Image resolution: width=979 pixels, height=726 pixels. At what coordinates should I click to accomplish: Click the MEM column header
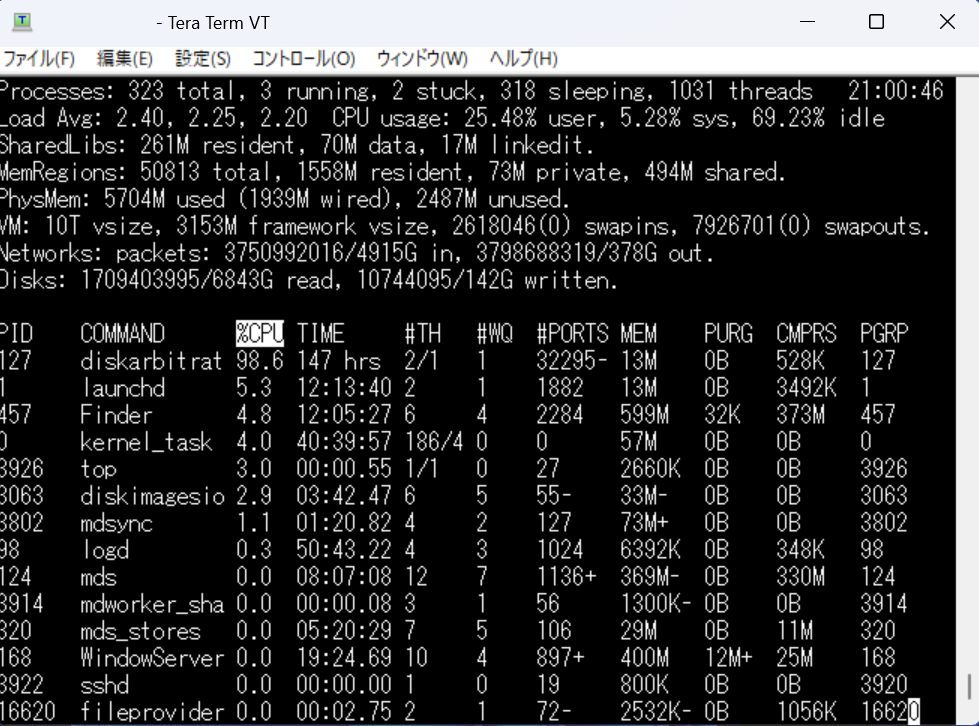(x=638, y=333)
